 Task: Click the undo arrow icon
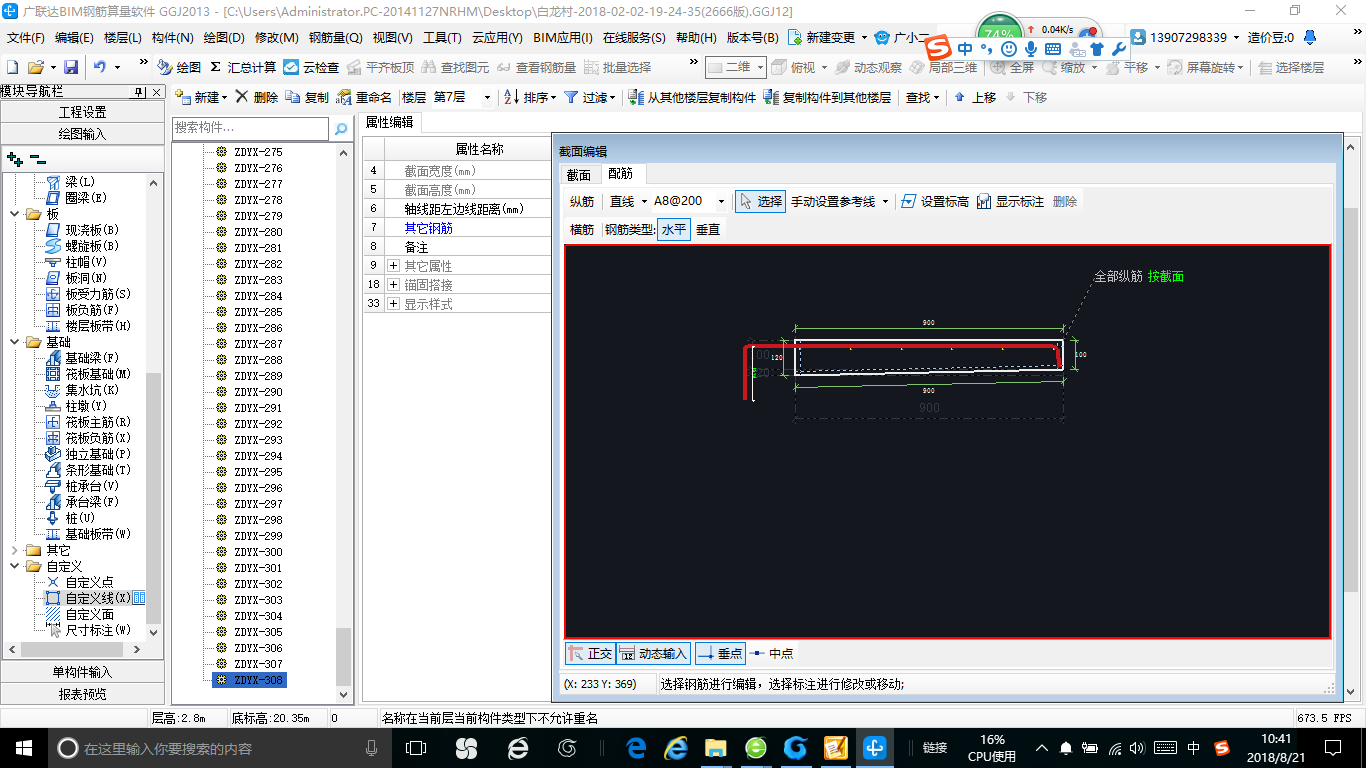coord(100,67)
